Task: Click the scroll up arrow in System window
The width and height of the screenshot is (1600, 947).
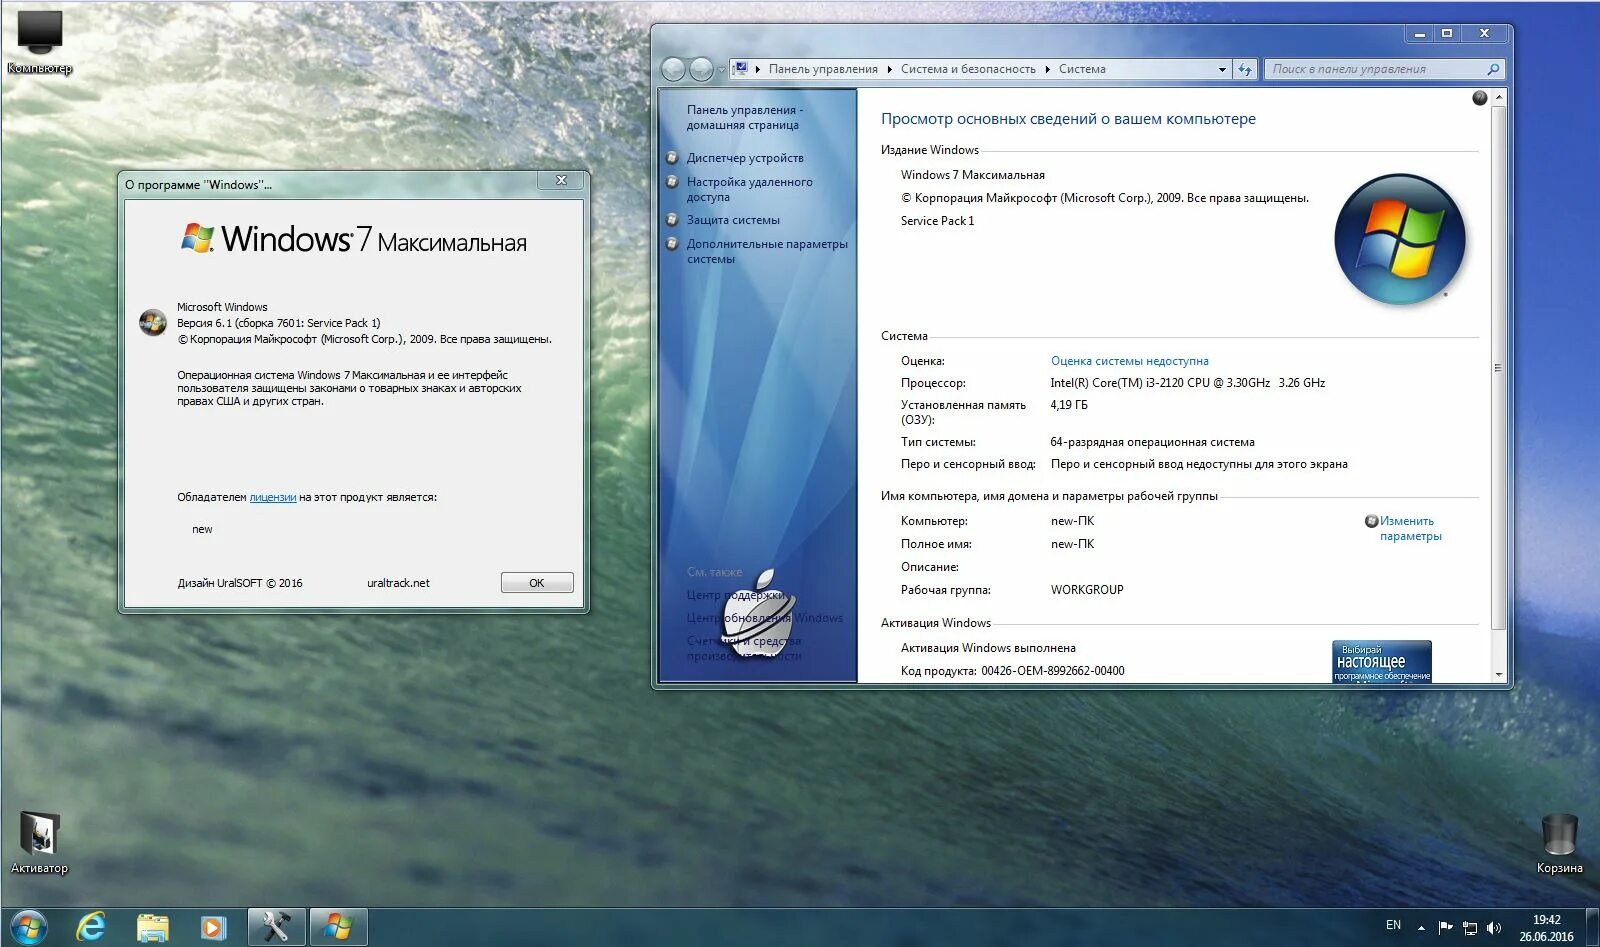Action: (1498, 97)
